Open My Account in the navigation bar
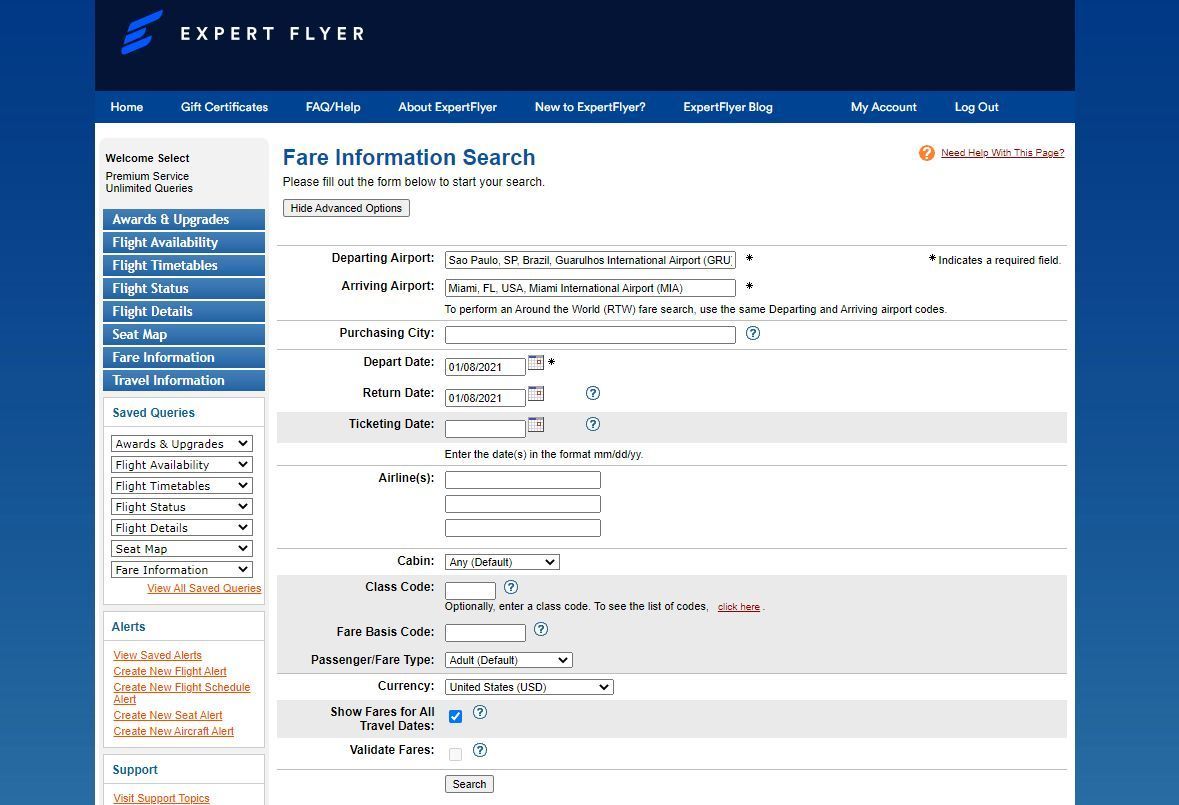The width and height of the screenshot is (1179, 805). click(883, 107)
